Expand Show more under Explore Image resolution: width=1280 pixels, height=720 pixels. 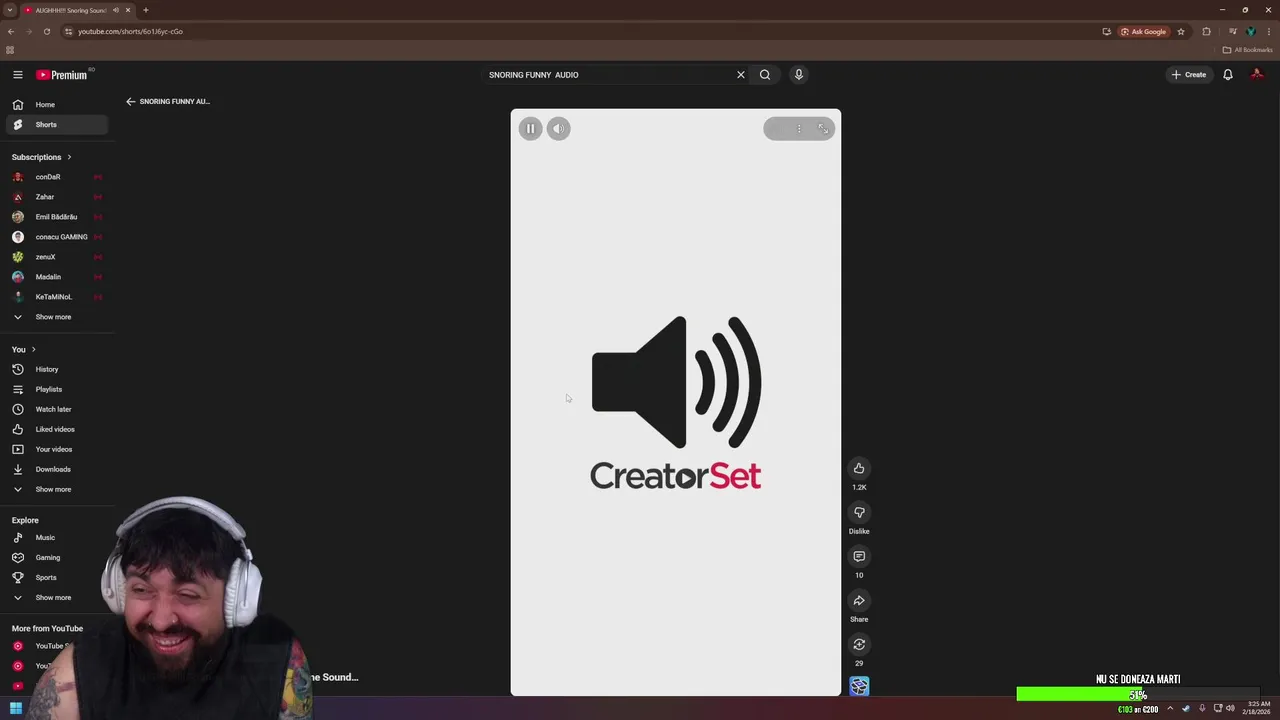pos(57,598)
